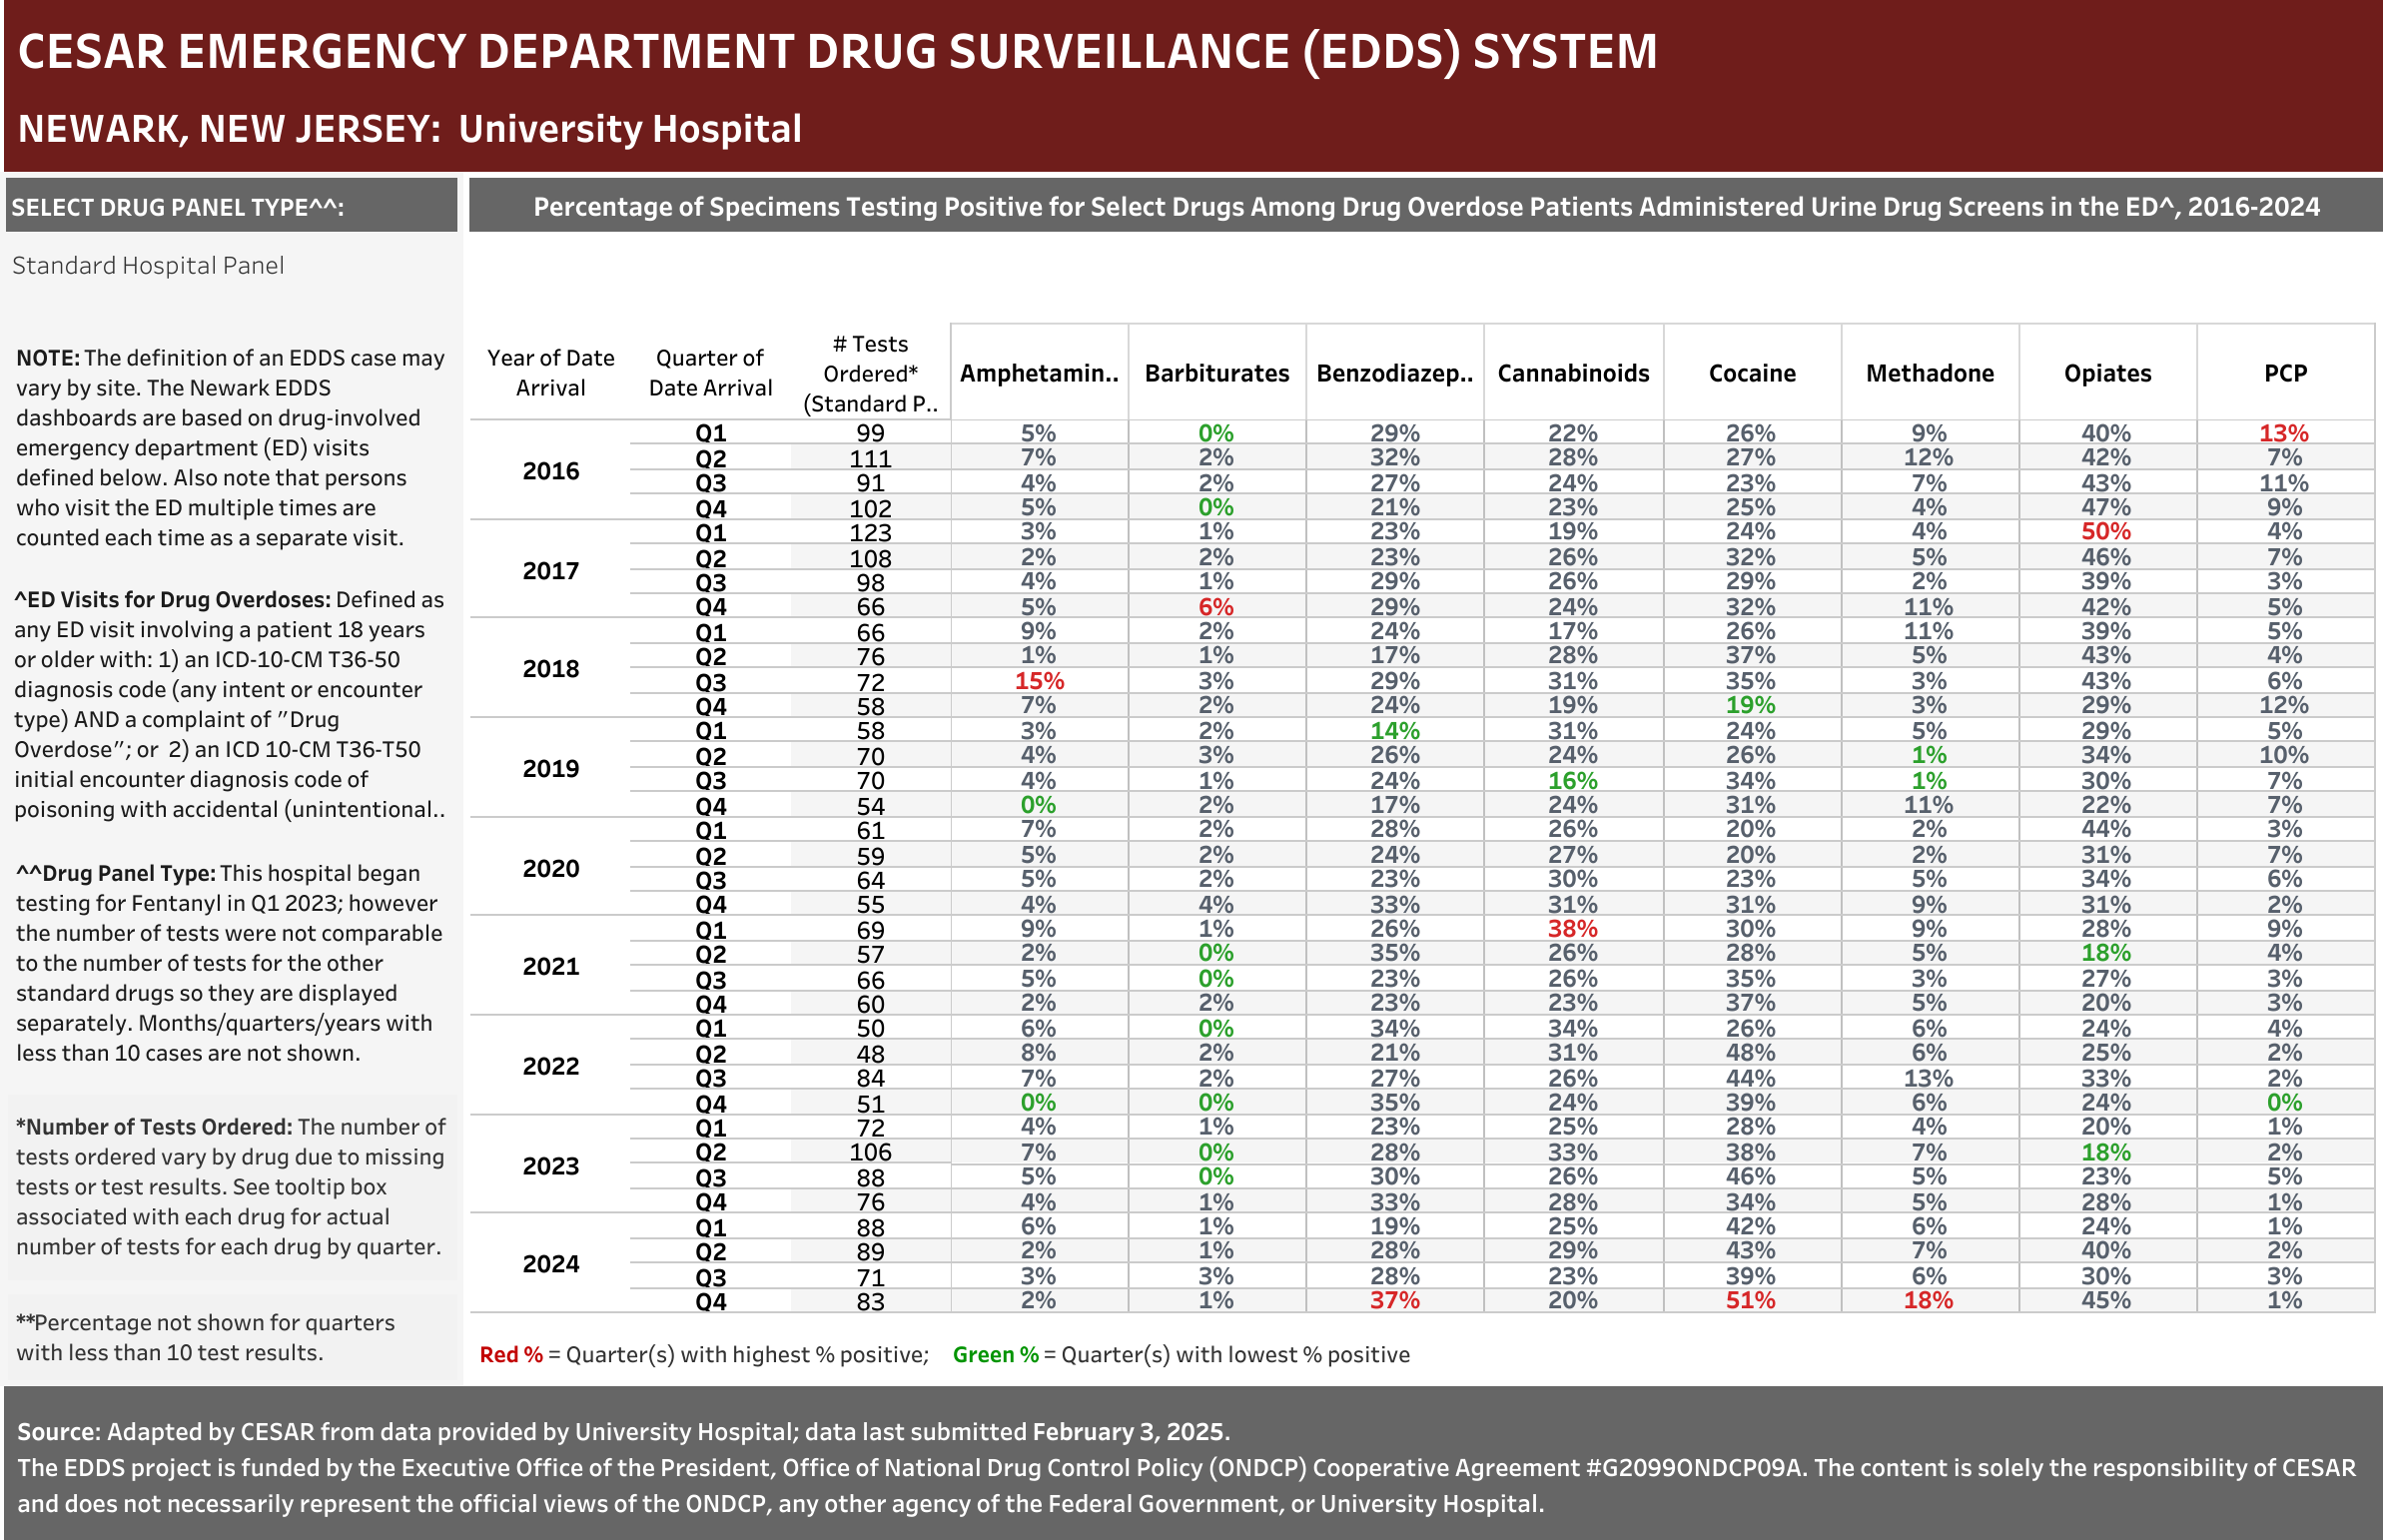This screenshot has height=1540, width=2383.
Task: Click the 111 tests ordered value for 2016 Q2
Action: (x=870, y=459)
